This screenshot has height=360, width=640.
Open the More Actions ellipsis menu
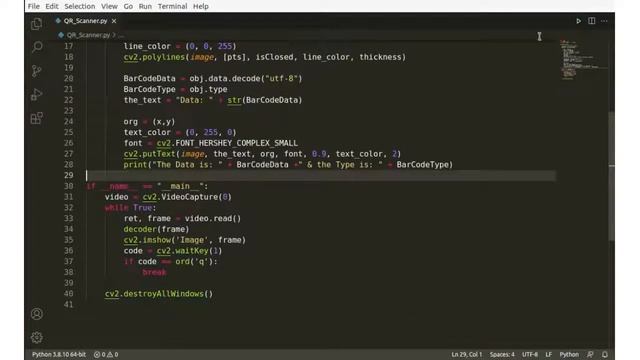coord(604,21)
